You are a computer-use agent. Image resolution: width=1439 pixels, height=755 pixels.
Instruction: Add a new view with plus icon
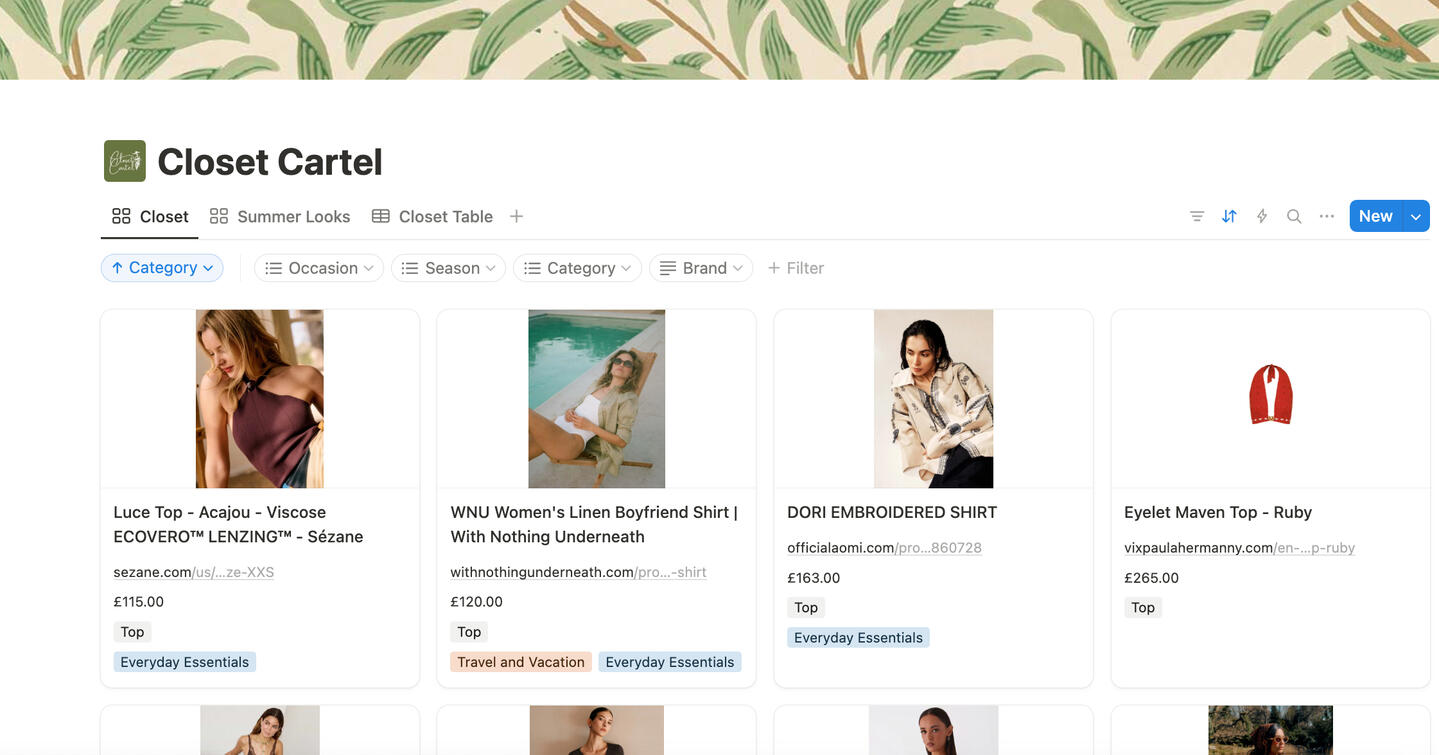coord(516,216)
